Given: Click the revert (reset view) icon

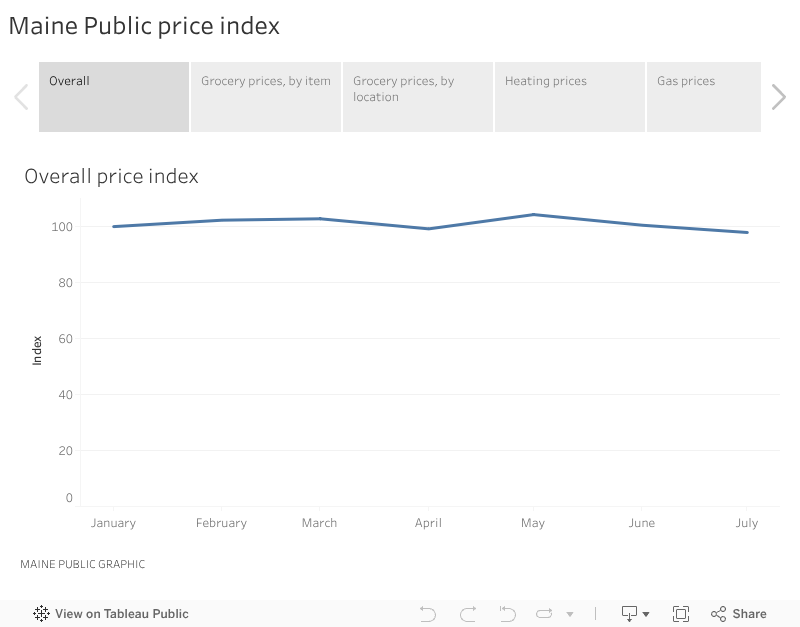Looking at the screenshot, I should [507, 614].
